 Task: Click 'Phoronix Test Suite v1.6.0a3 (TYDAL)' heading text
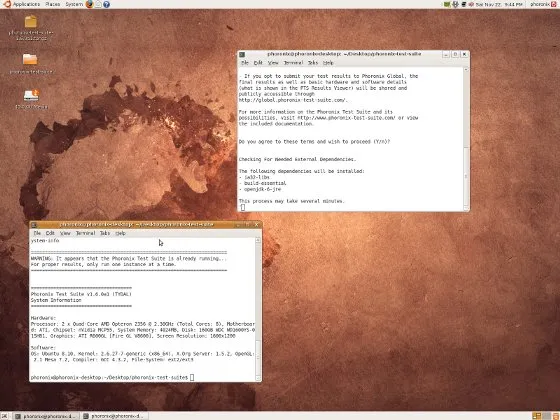pos(81,294)
